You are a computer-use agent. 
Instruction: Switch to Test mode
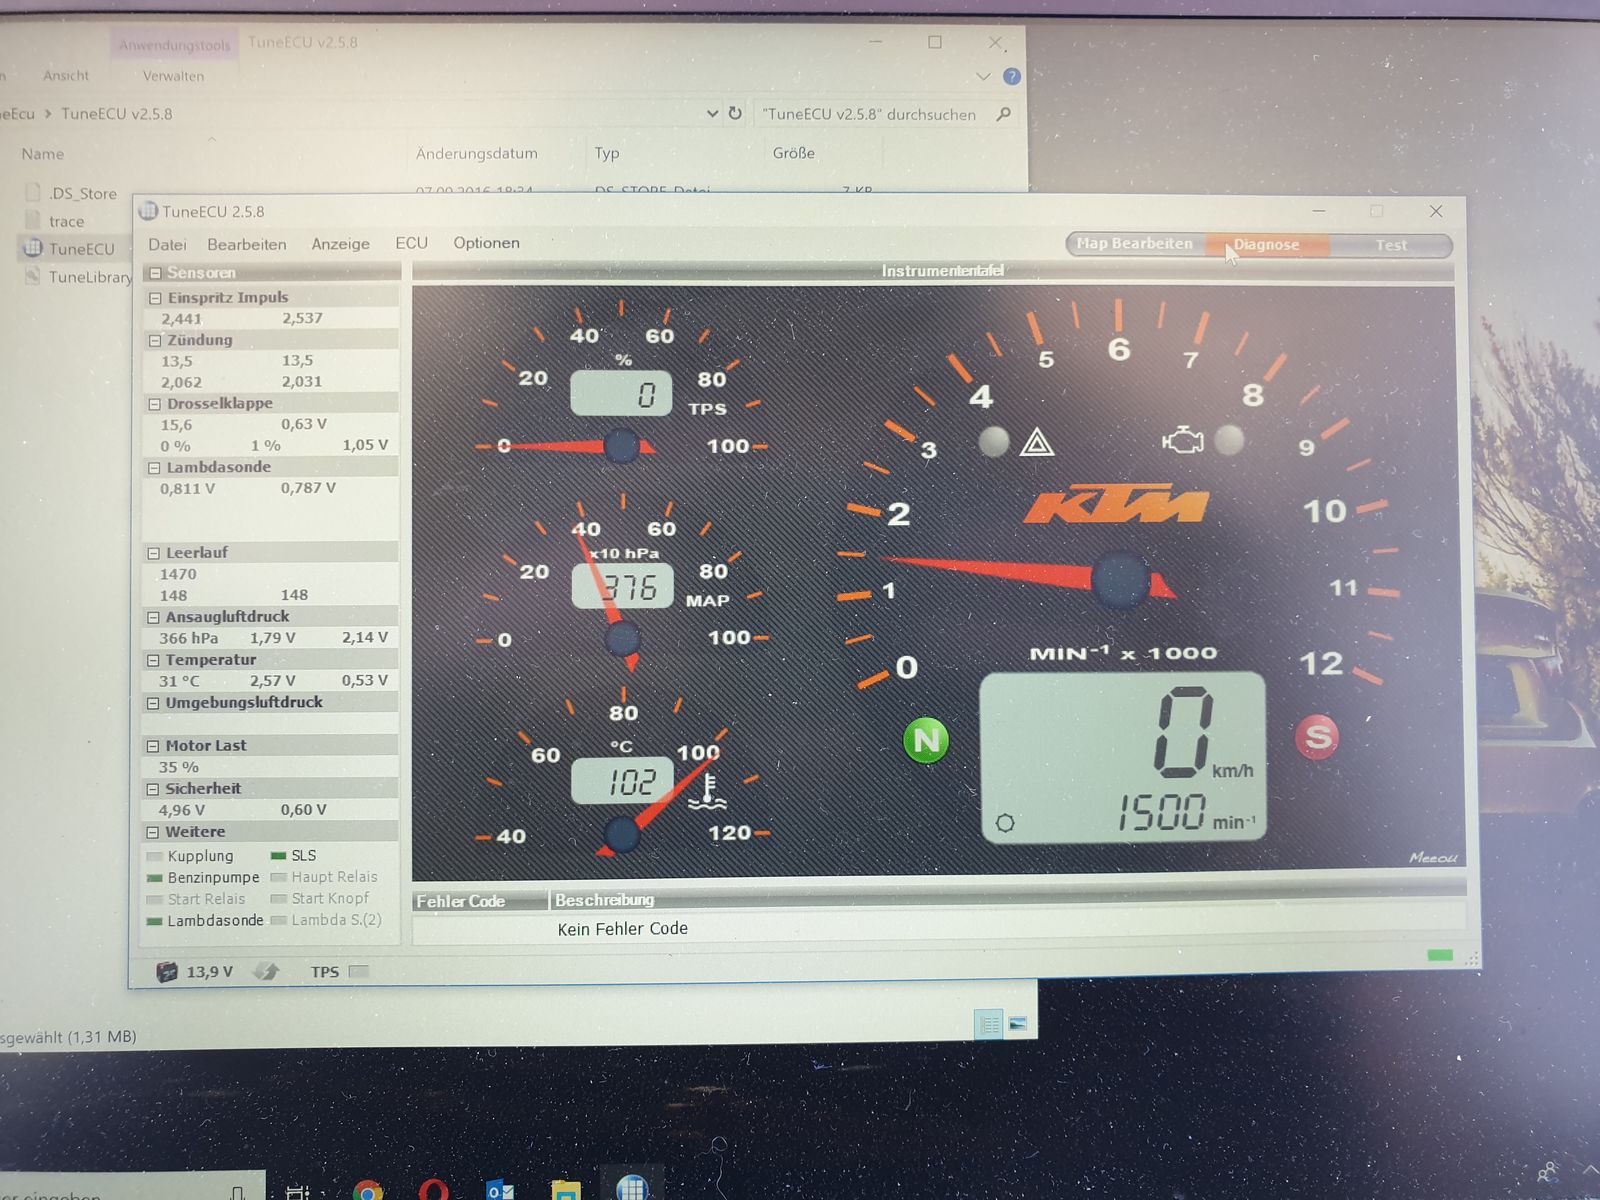1391,245
